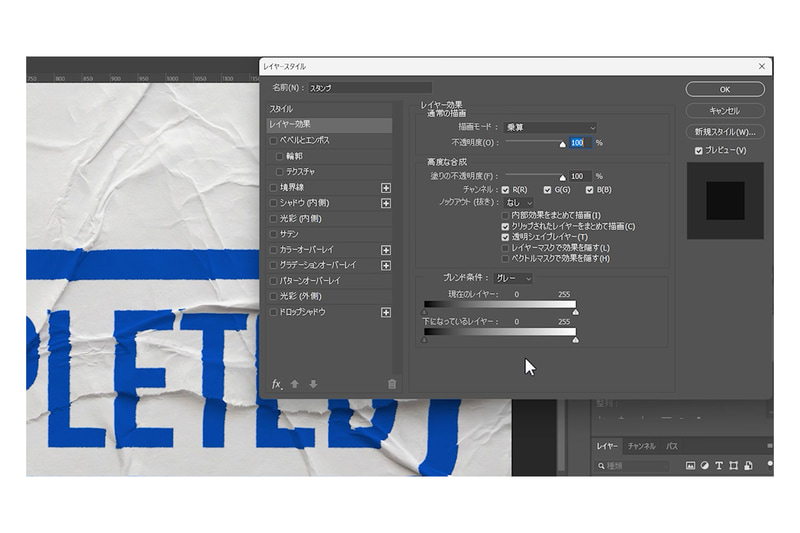This screenshot has width=800, height=533.
Task: Filter layers by type layer icon
Action: coord(719,466)
